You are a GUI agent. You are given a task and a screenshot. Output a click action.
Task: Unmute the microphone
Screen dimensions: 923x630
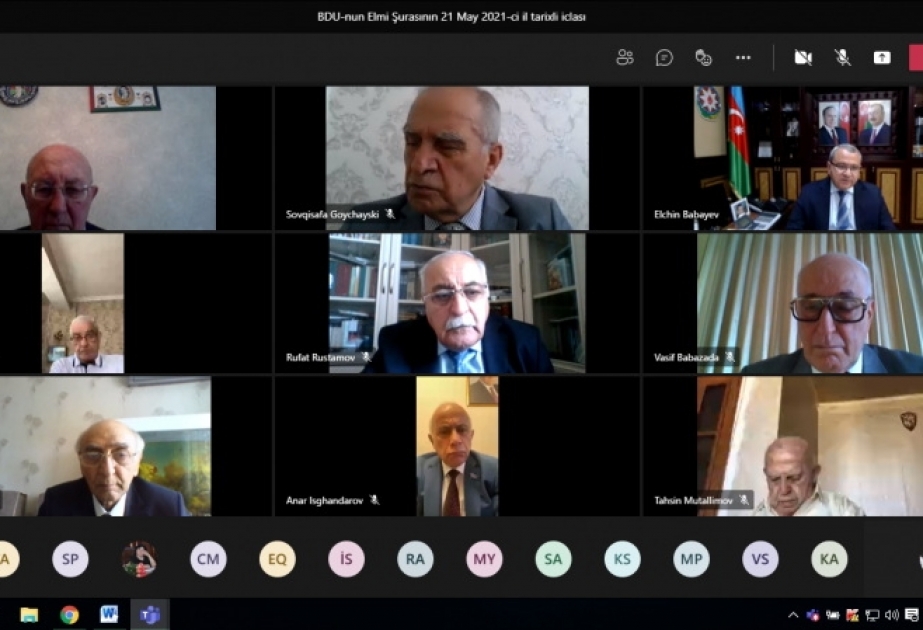(x=842, y=58)
